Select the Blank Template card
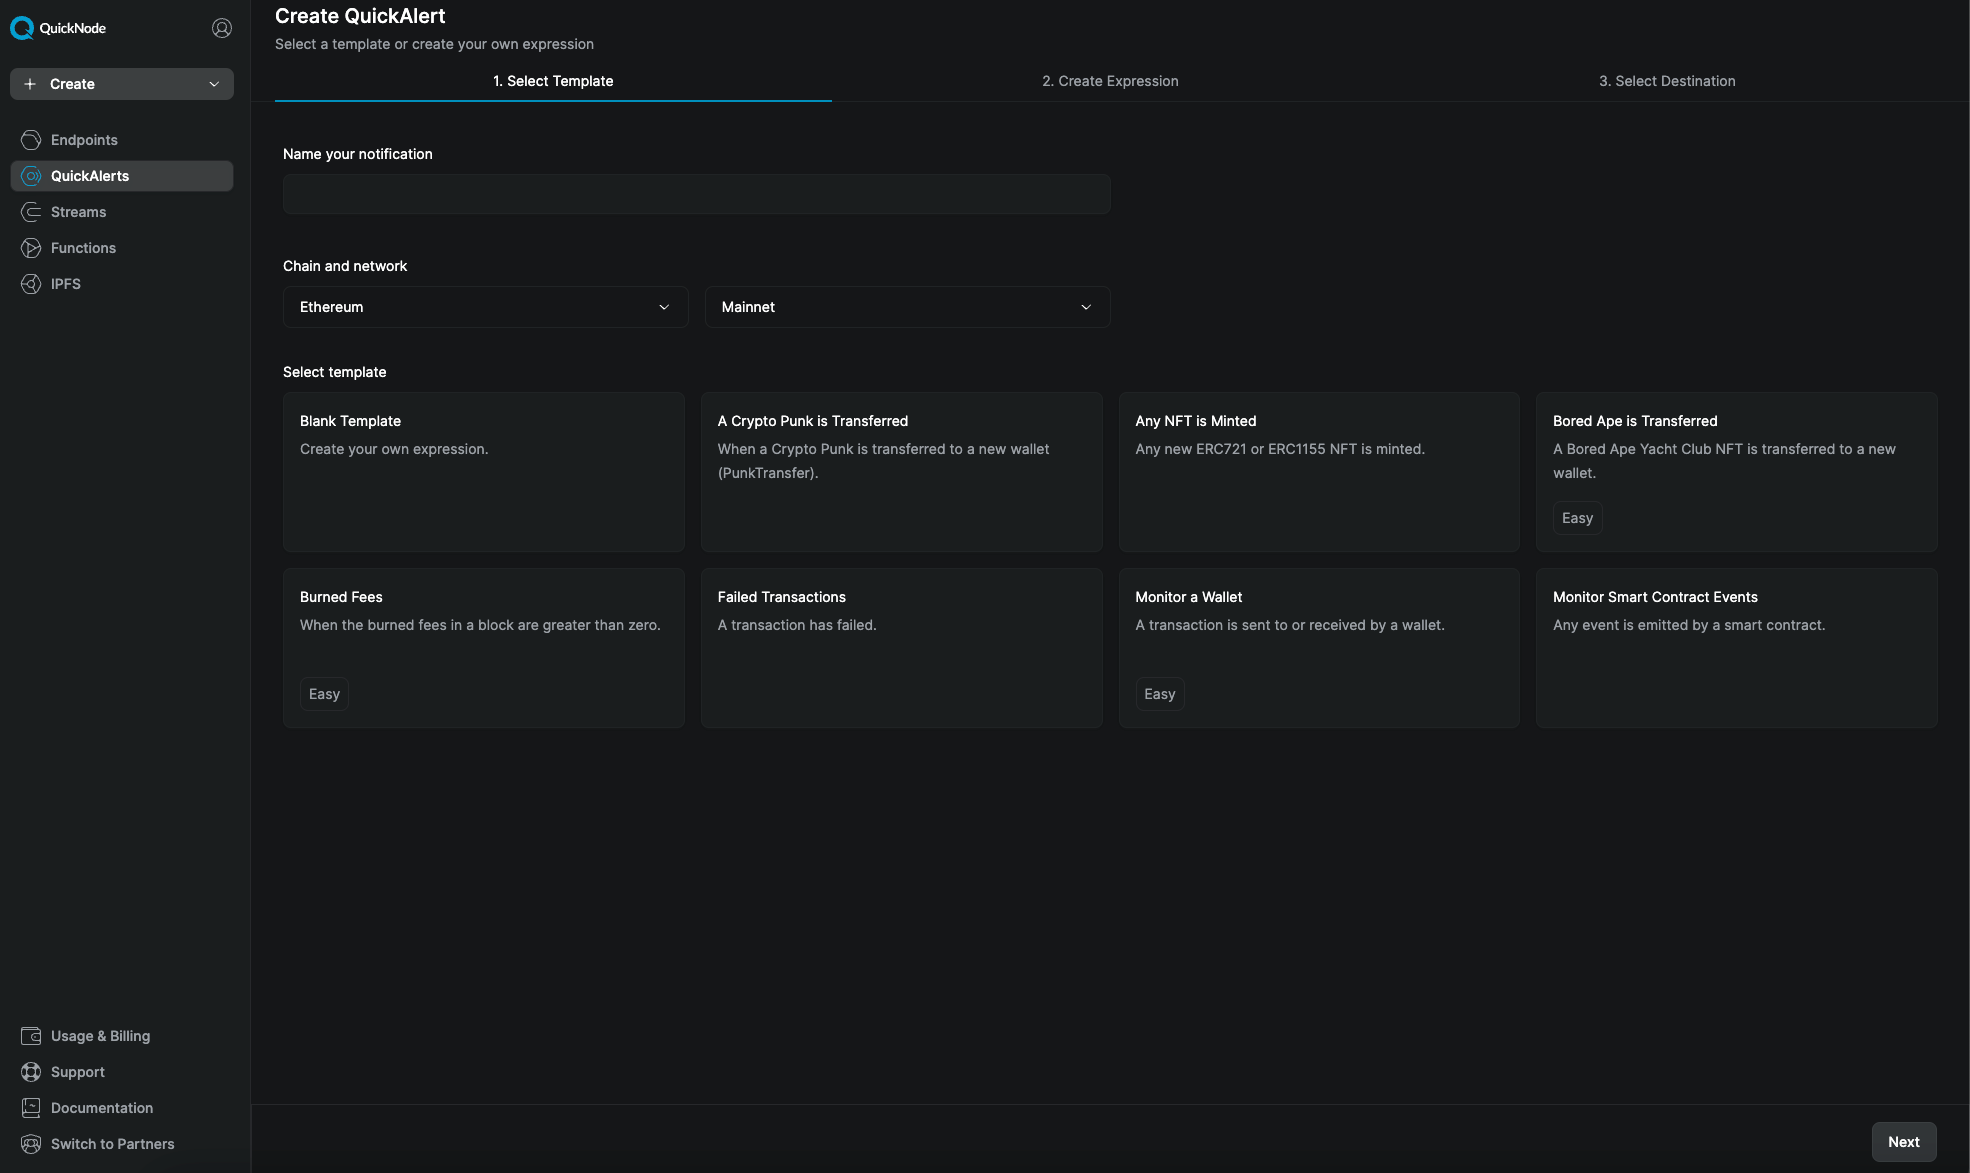 tap(484, 472)
